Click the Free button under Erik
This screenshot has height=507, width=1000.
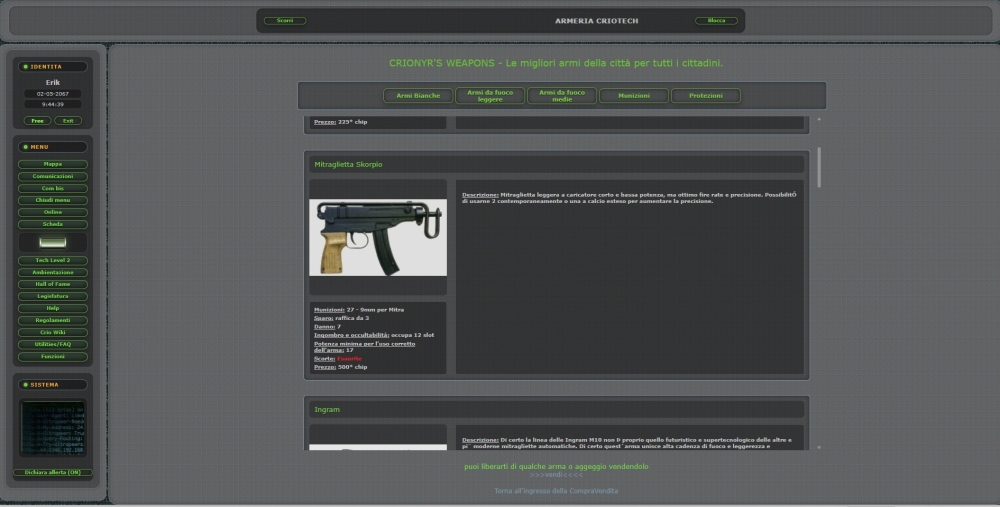click(x=38, y=121)
